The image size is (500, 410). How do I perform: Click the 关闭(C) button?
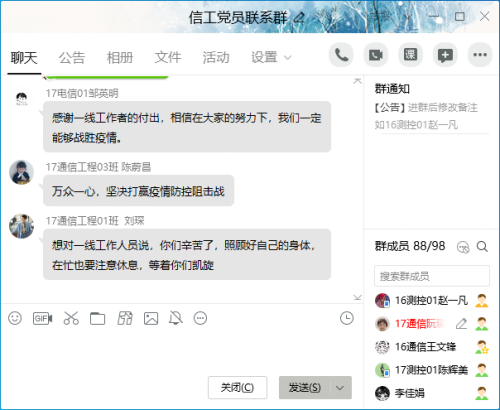[237, 388]
